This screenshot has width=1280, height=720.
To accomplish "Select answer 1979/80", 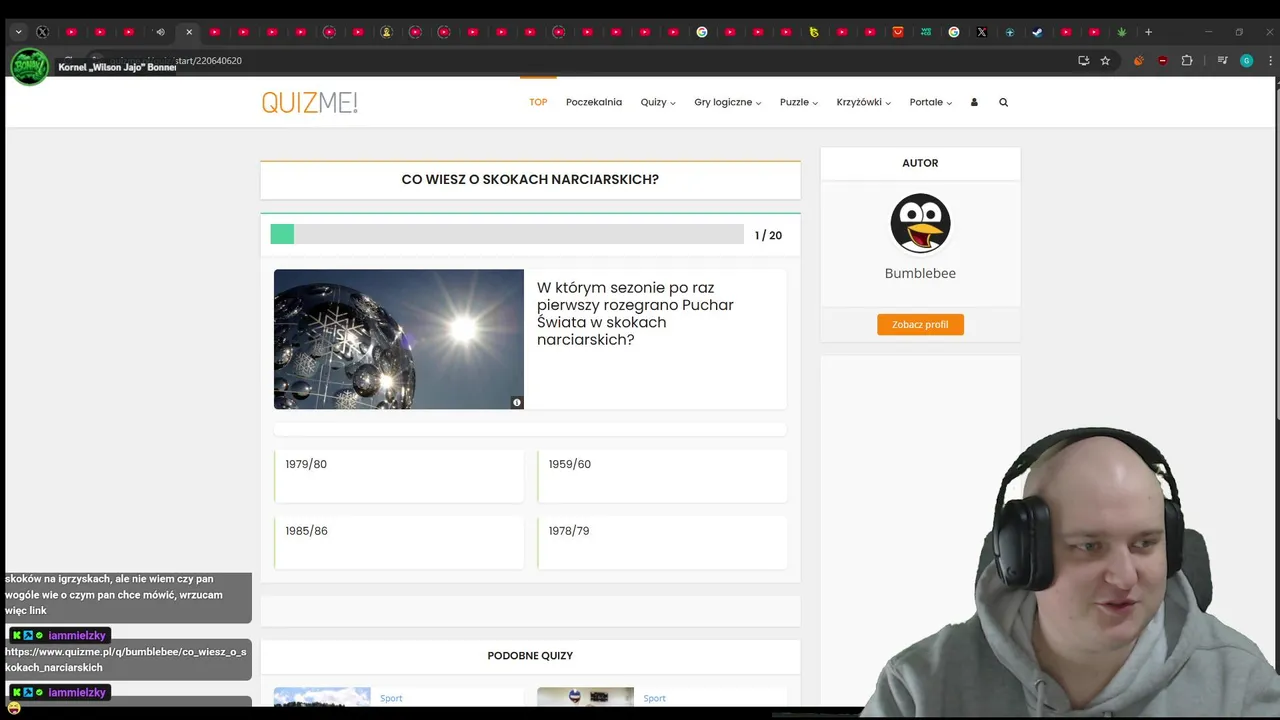I will pos(398,476).
